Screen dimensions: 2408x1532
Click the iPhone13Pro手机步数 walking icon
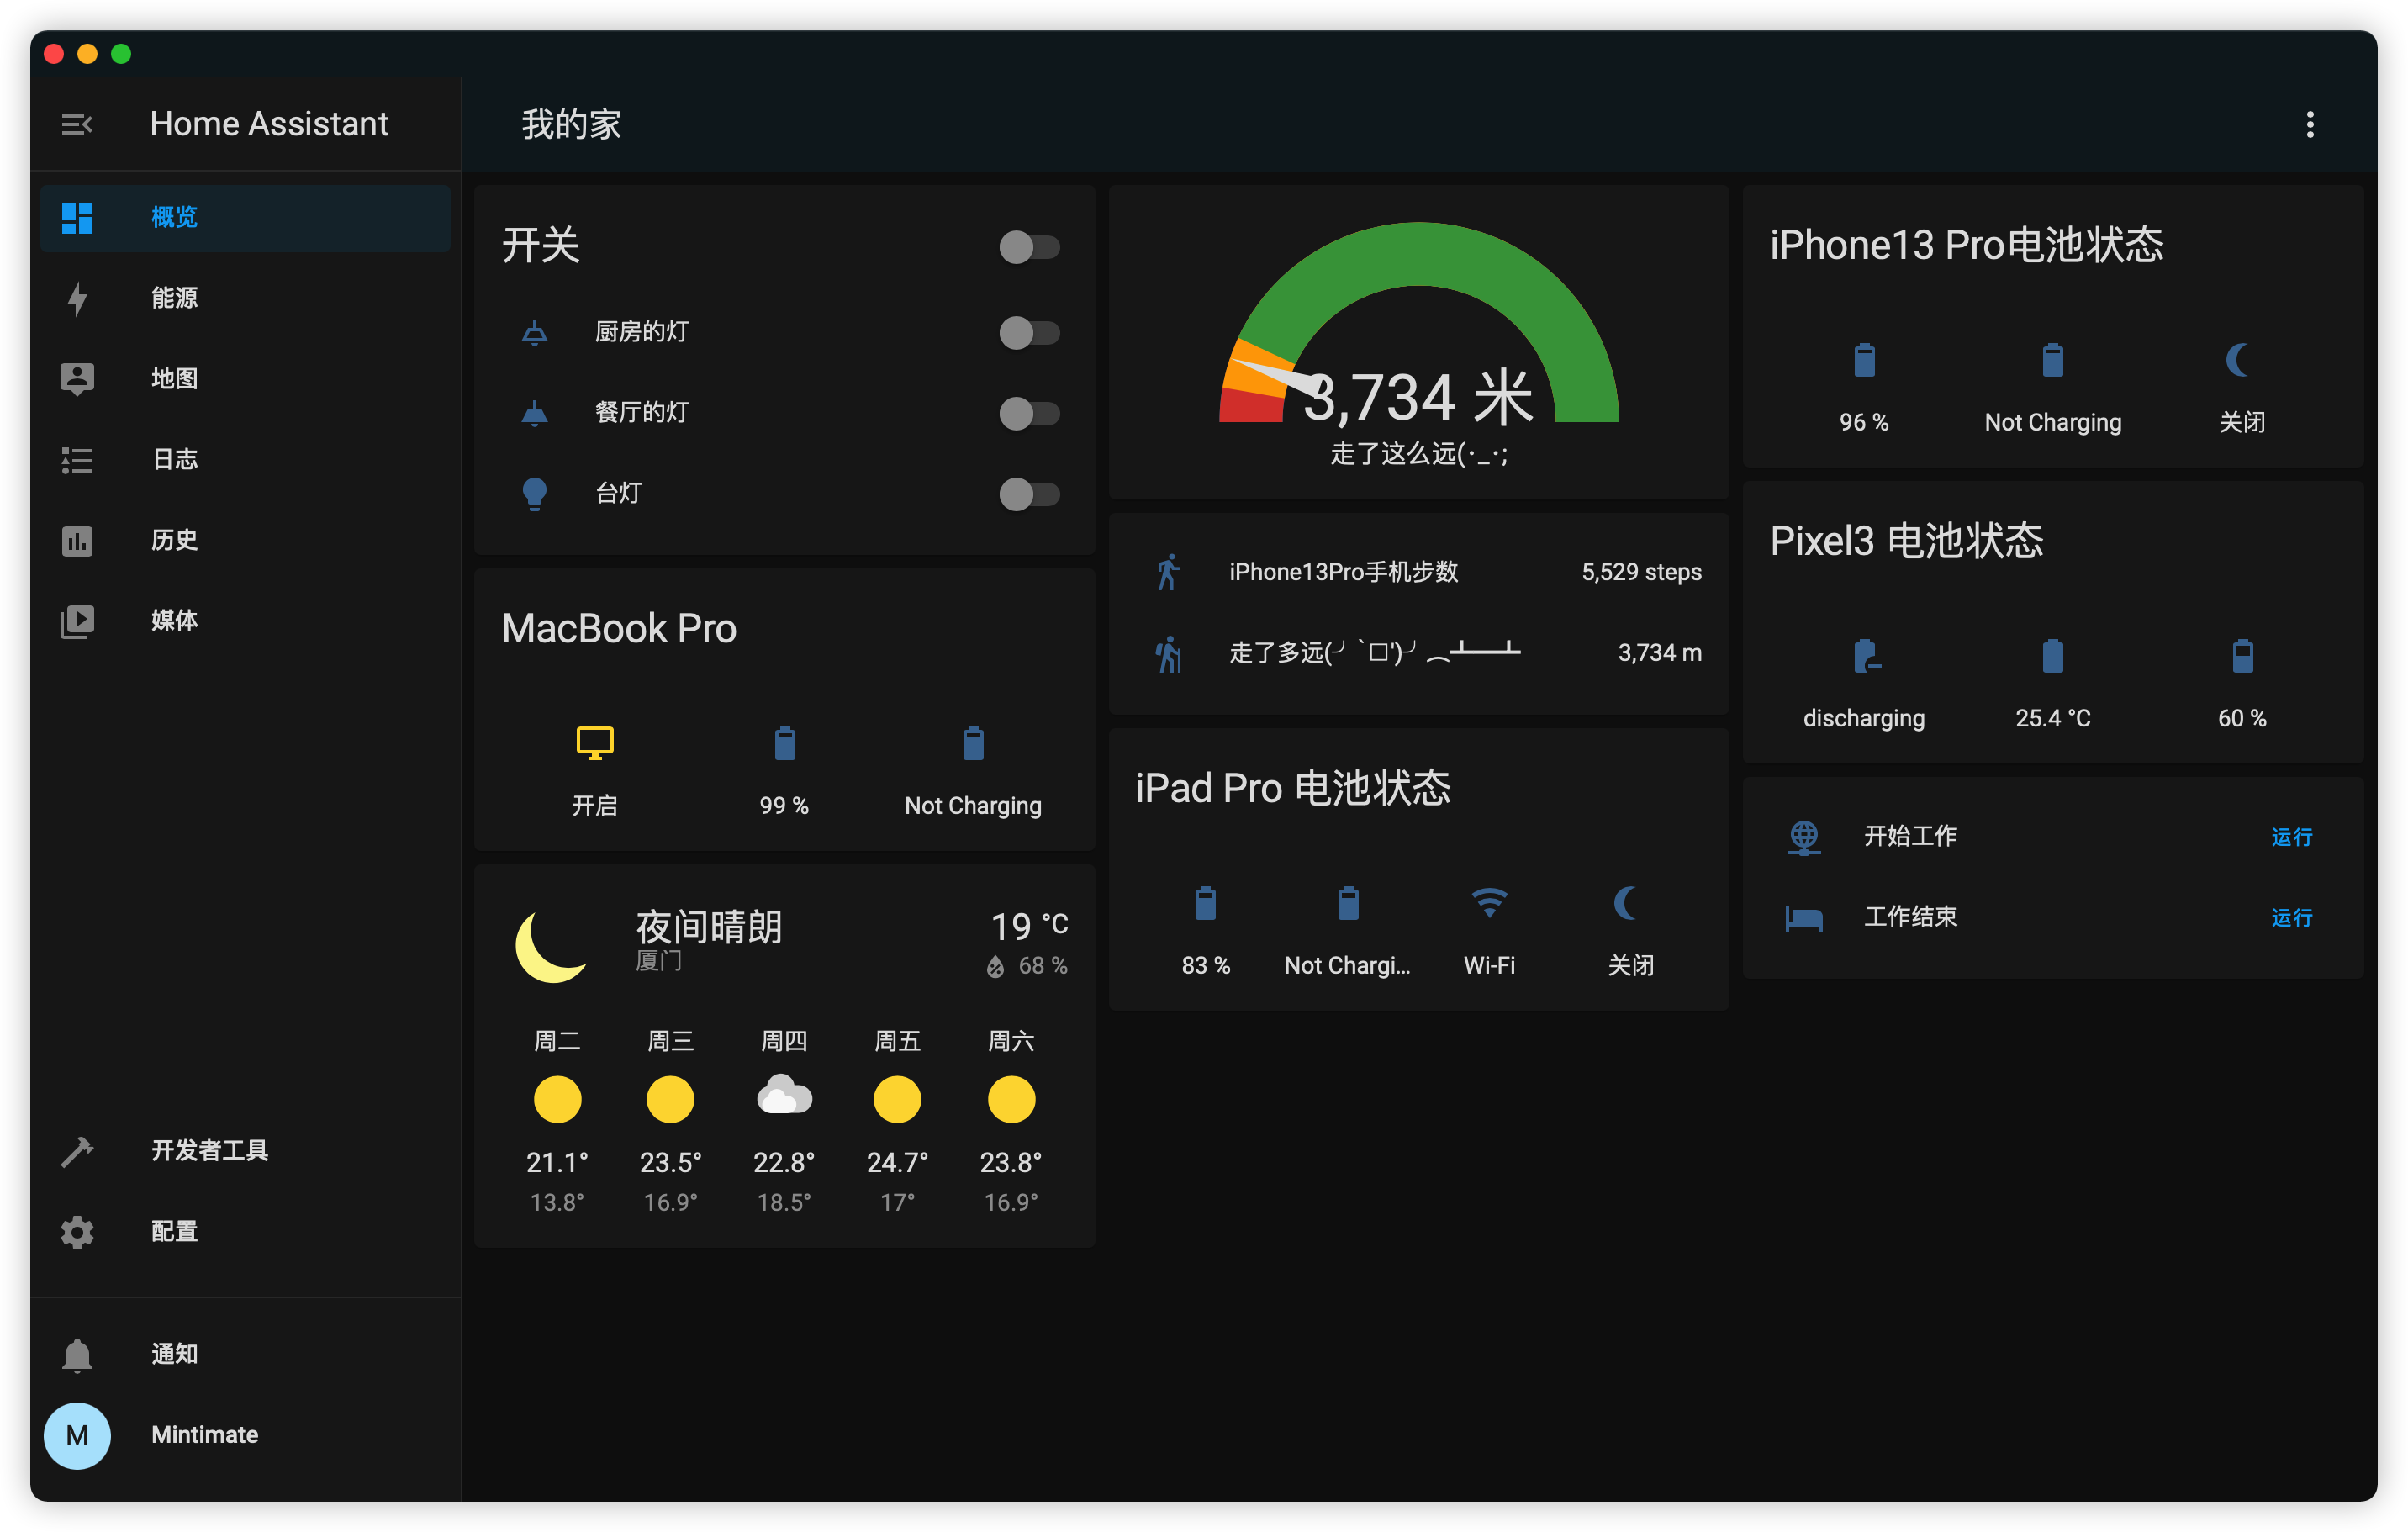click(x=1168, y=572)
